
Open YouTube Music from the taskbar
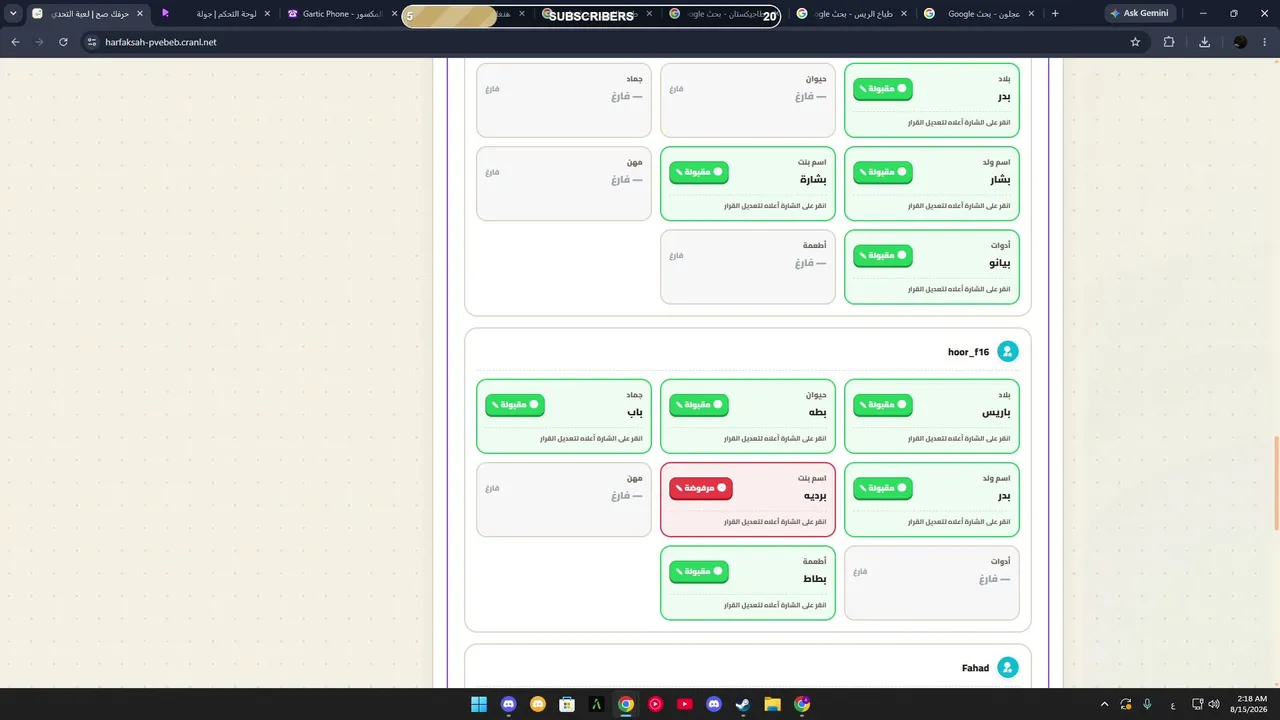[x=655, y=704]
